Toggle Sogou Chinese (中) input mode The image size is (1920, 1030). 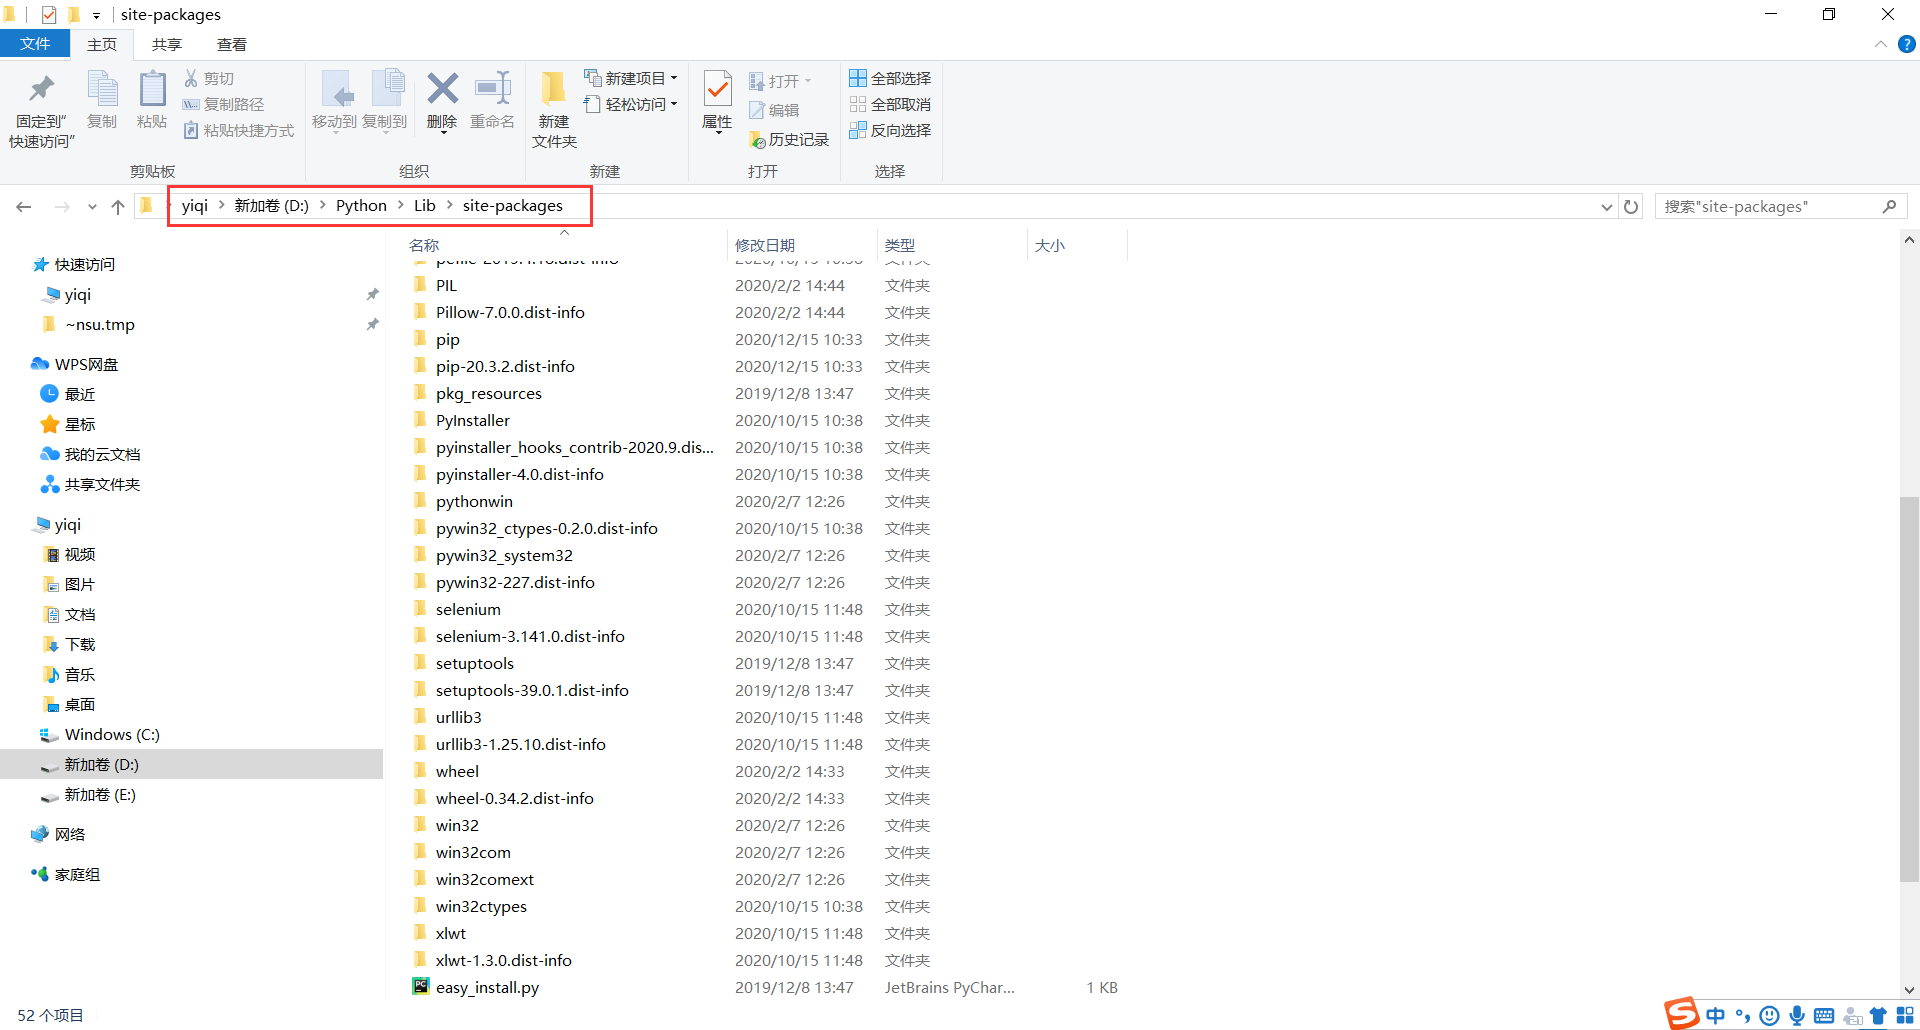(x=1716, y=1016)
